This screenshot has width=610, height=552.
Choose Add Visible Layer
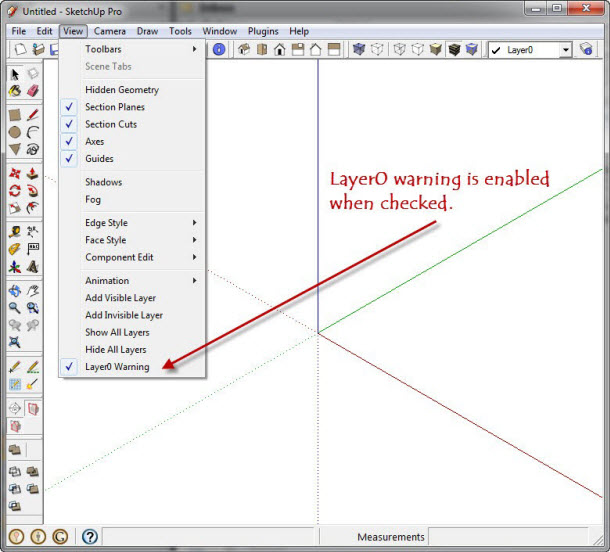(x=132, y=298)
